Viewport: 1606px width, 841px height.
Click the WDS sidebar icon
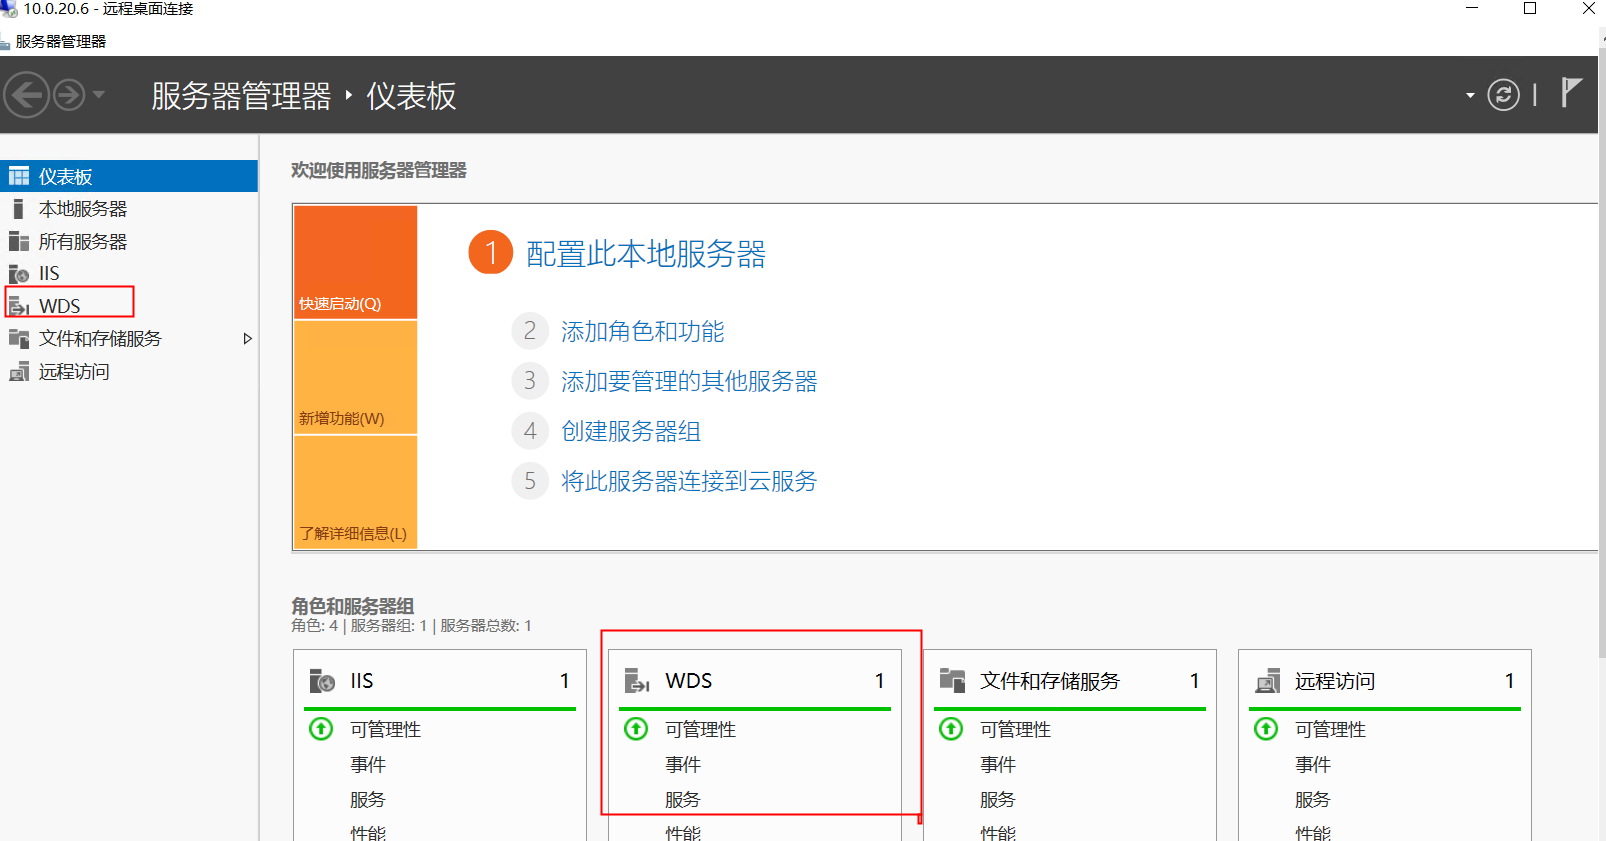(19, 306)
